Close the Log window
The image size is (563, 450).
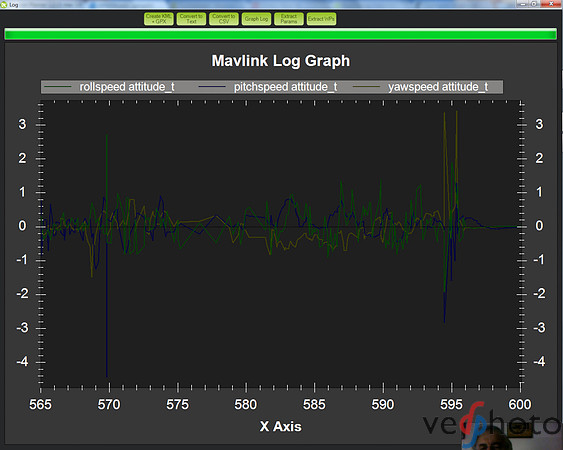point(551,4)
